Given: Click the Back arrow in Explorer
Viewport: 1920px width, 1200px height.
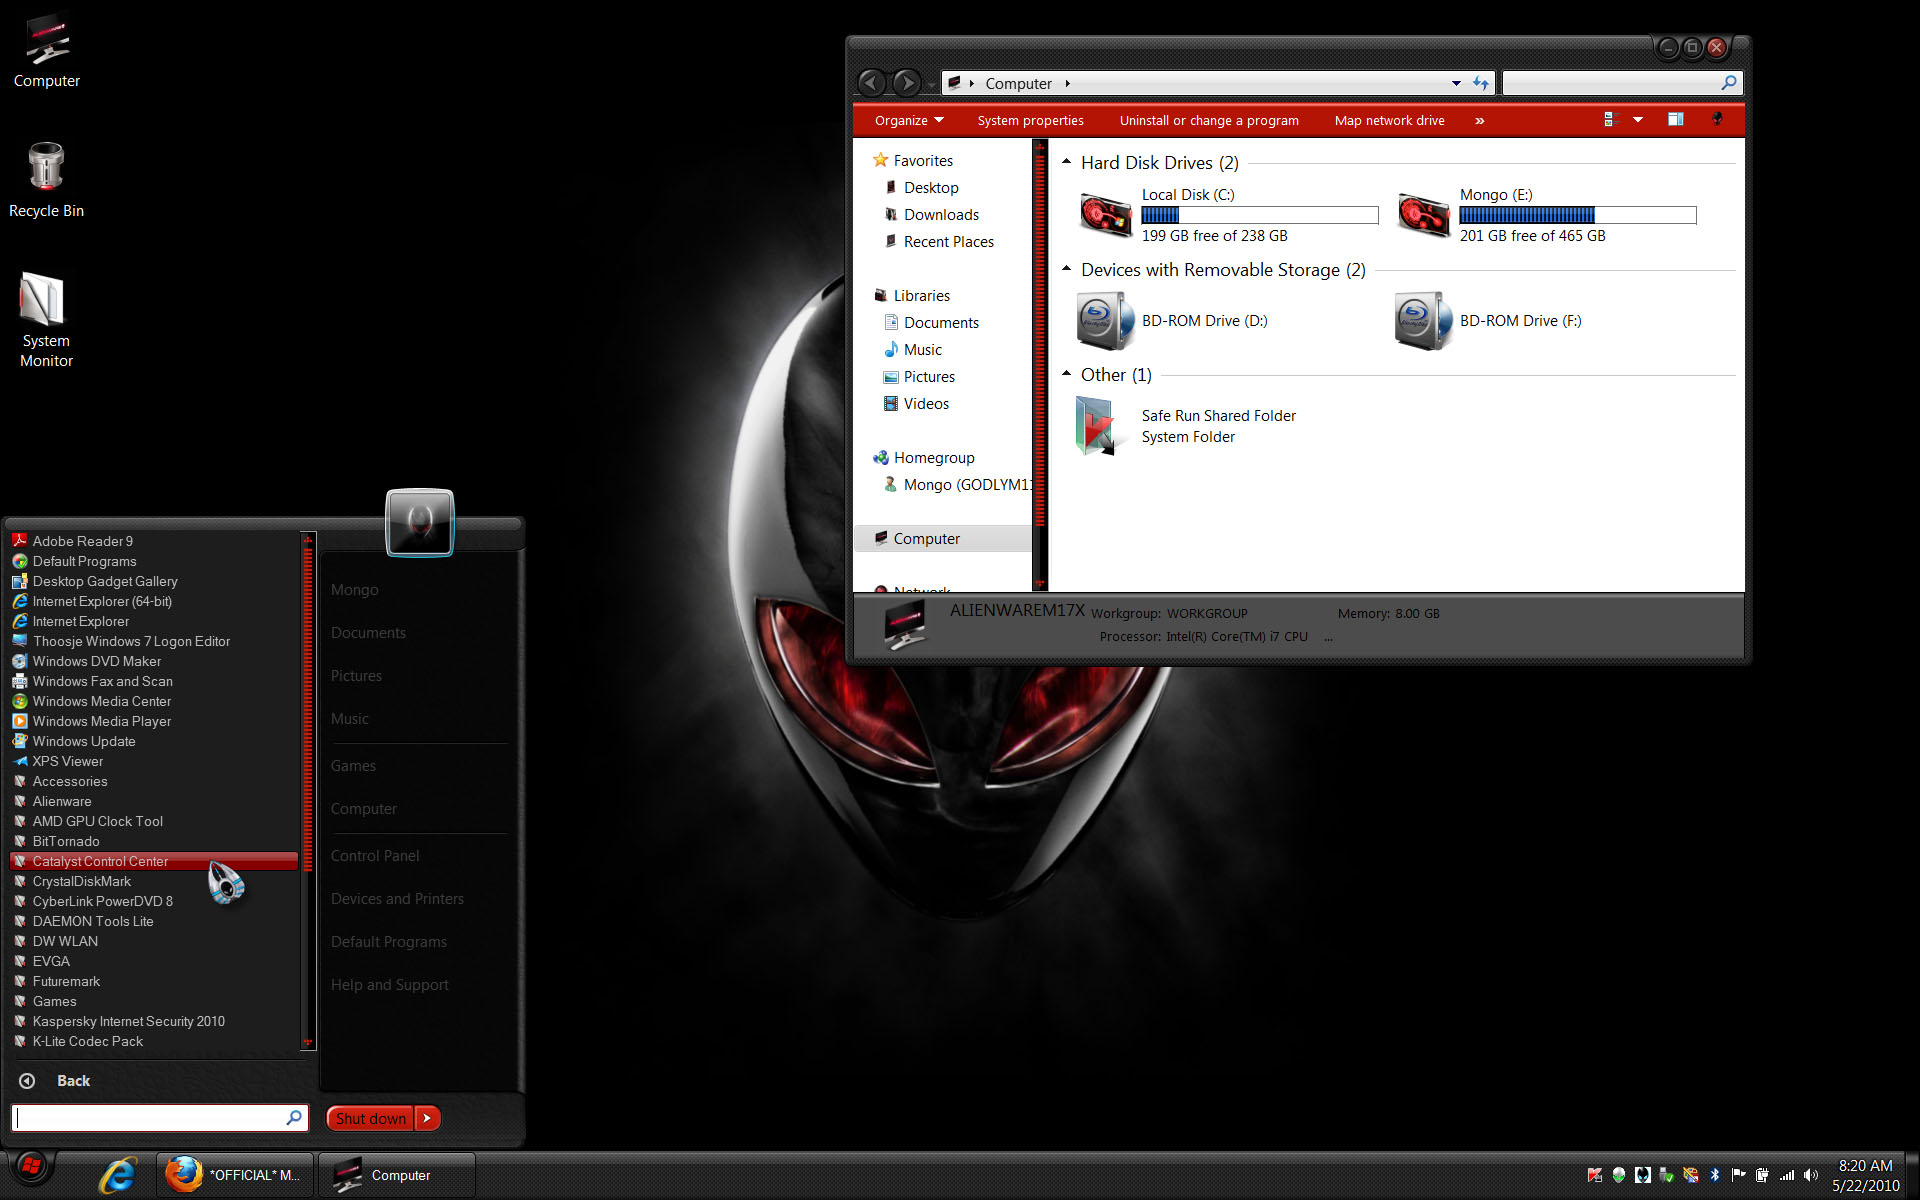Looking at the screenshot, I should click(872, 82).
